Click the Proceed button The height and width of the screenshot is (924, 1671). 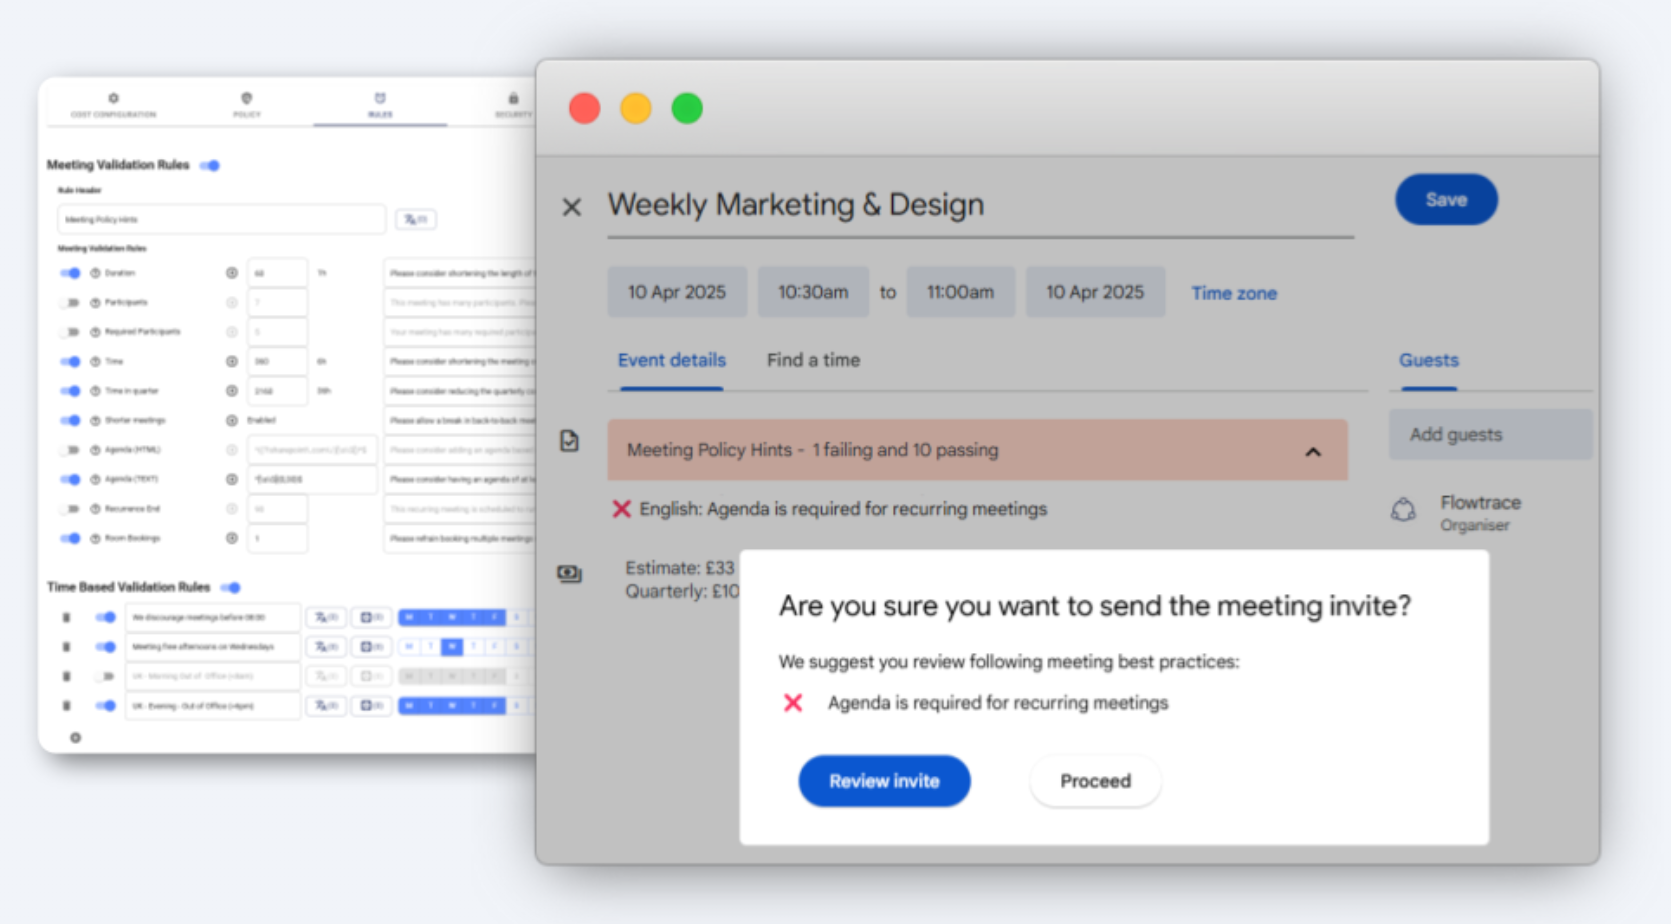pyautogui.click(x=1095, y=781)
